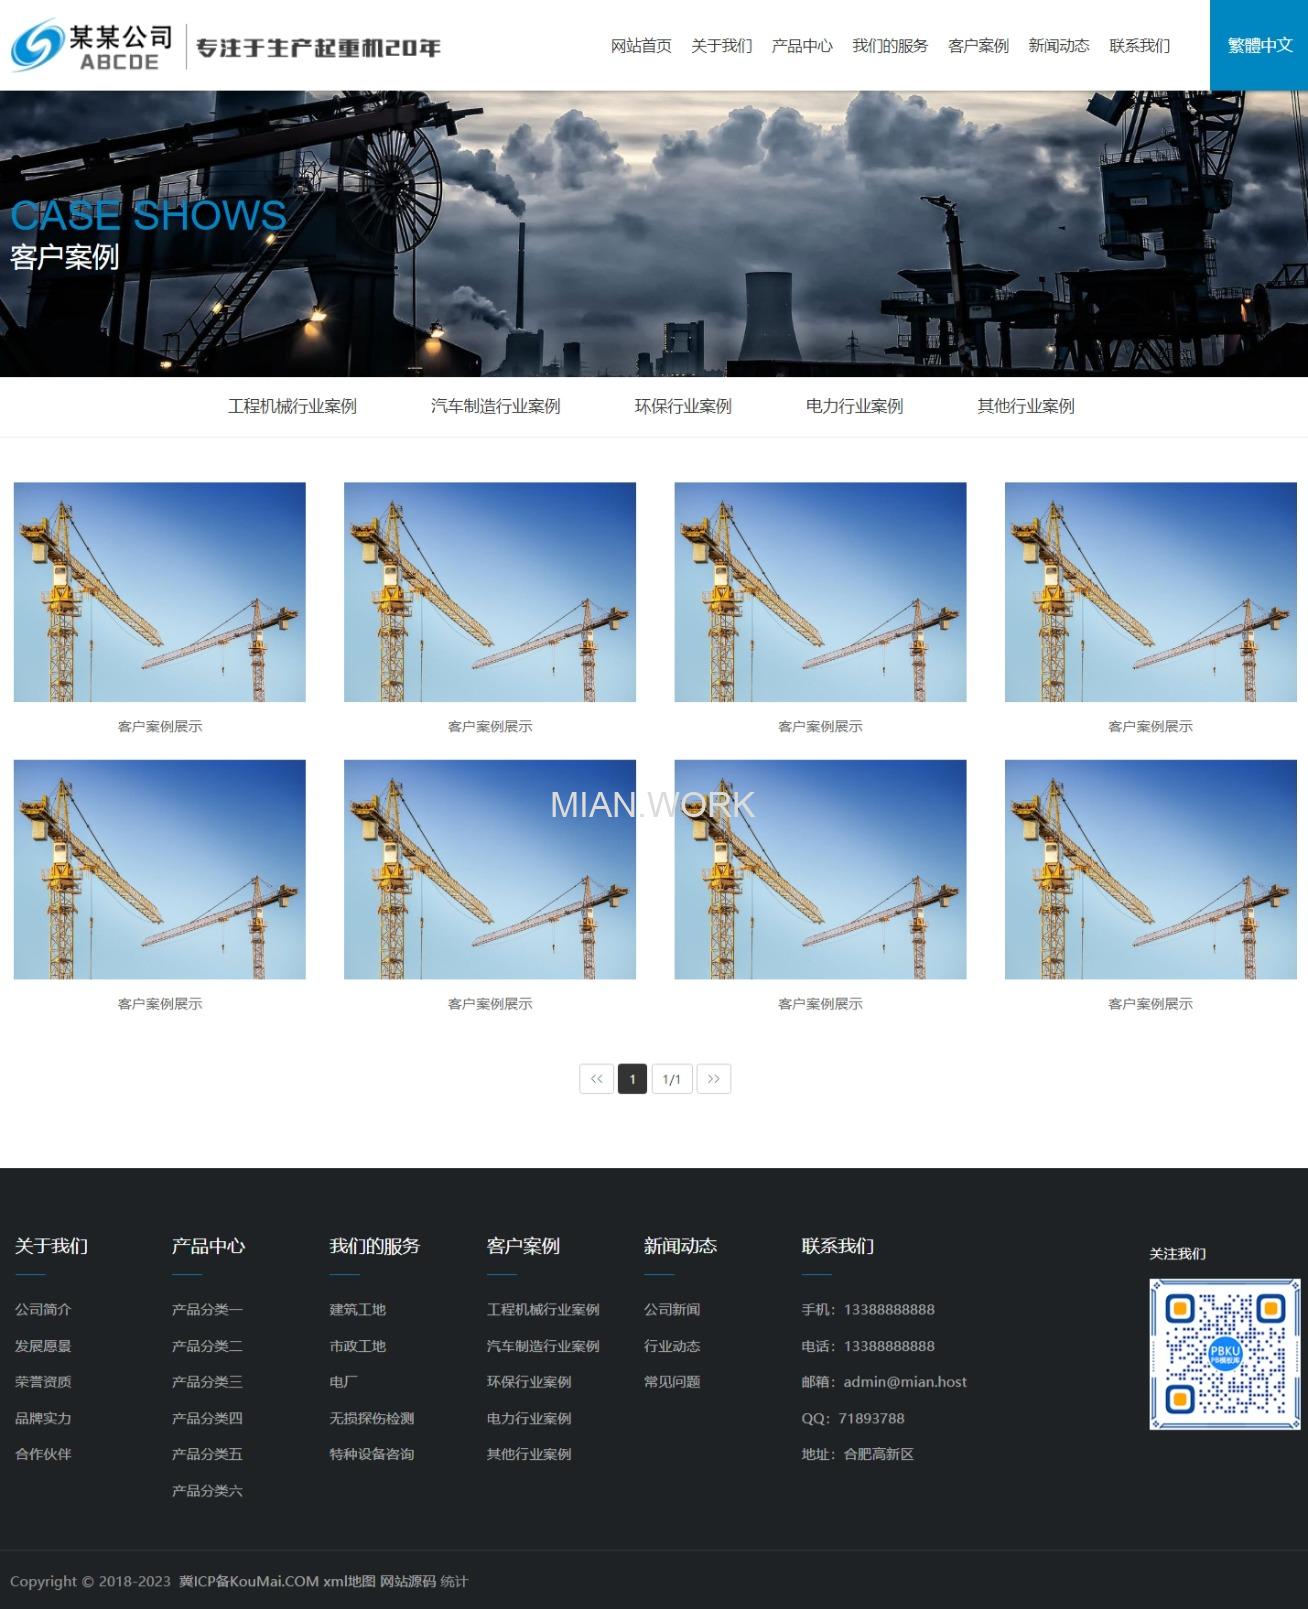Click footer heading 产品中心
The height and width of the screenshot is (1609, 1308).
(x=208, y=1246)
